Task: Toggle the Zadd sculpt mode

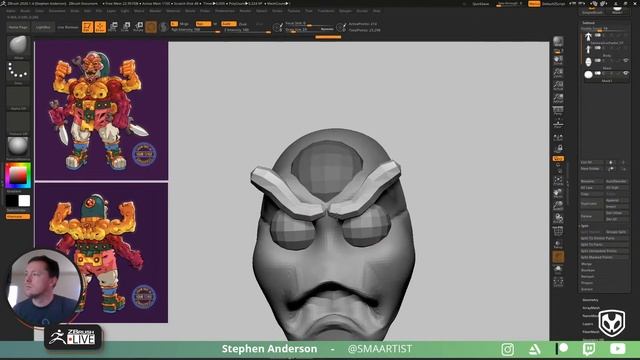Action: (229, 24)
